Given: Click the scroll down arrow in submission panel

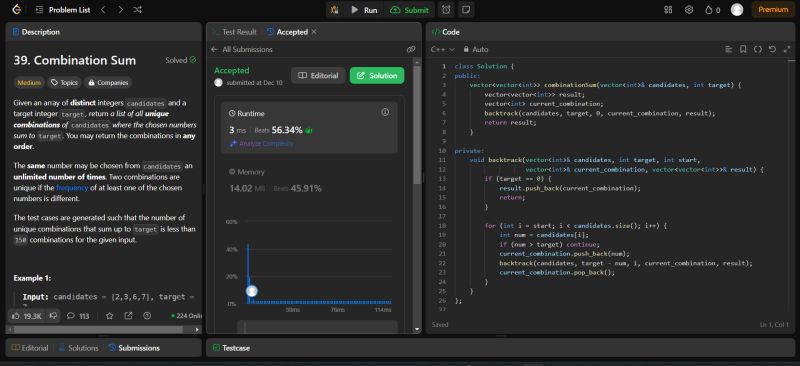Looking at the screenshot, I should (417, 330).
